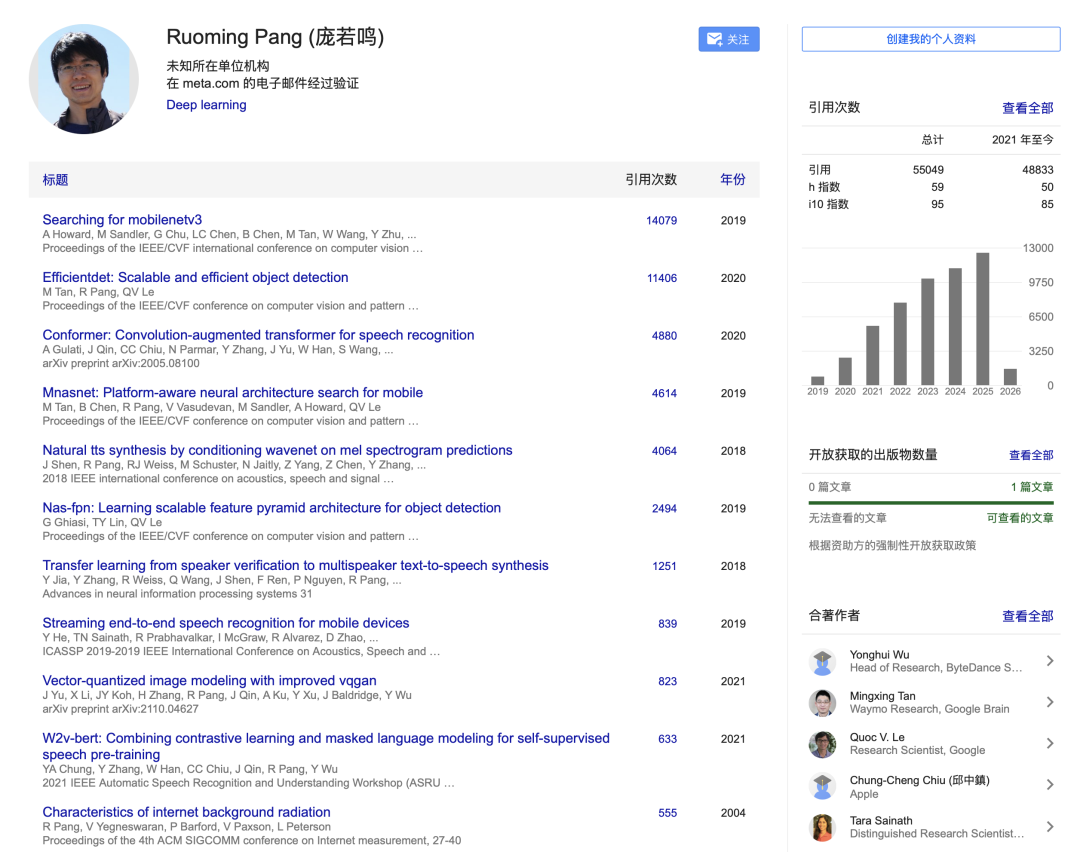Image resolution: width=1080 pixels, height=852 pixels.
Task: Open the Vector-quantized image modeling paper
Action: (209, 680)
